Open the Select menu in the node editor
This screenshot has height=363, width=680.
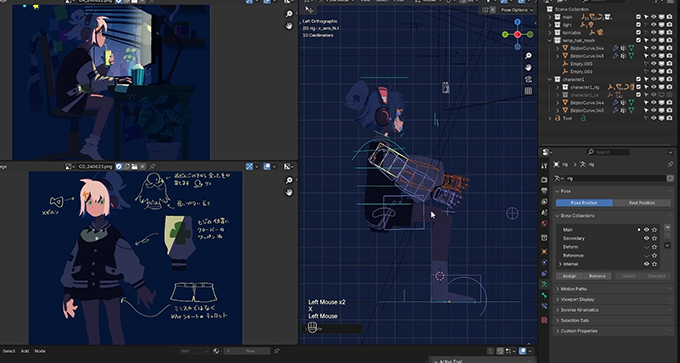(x=9, y=351)
